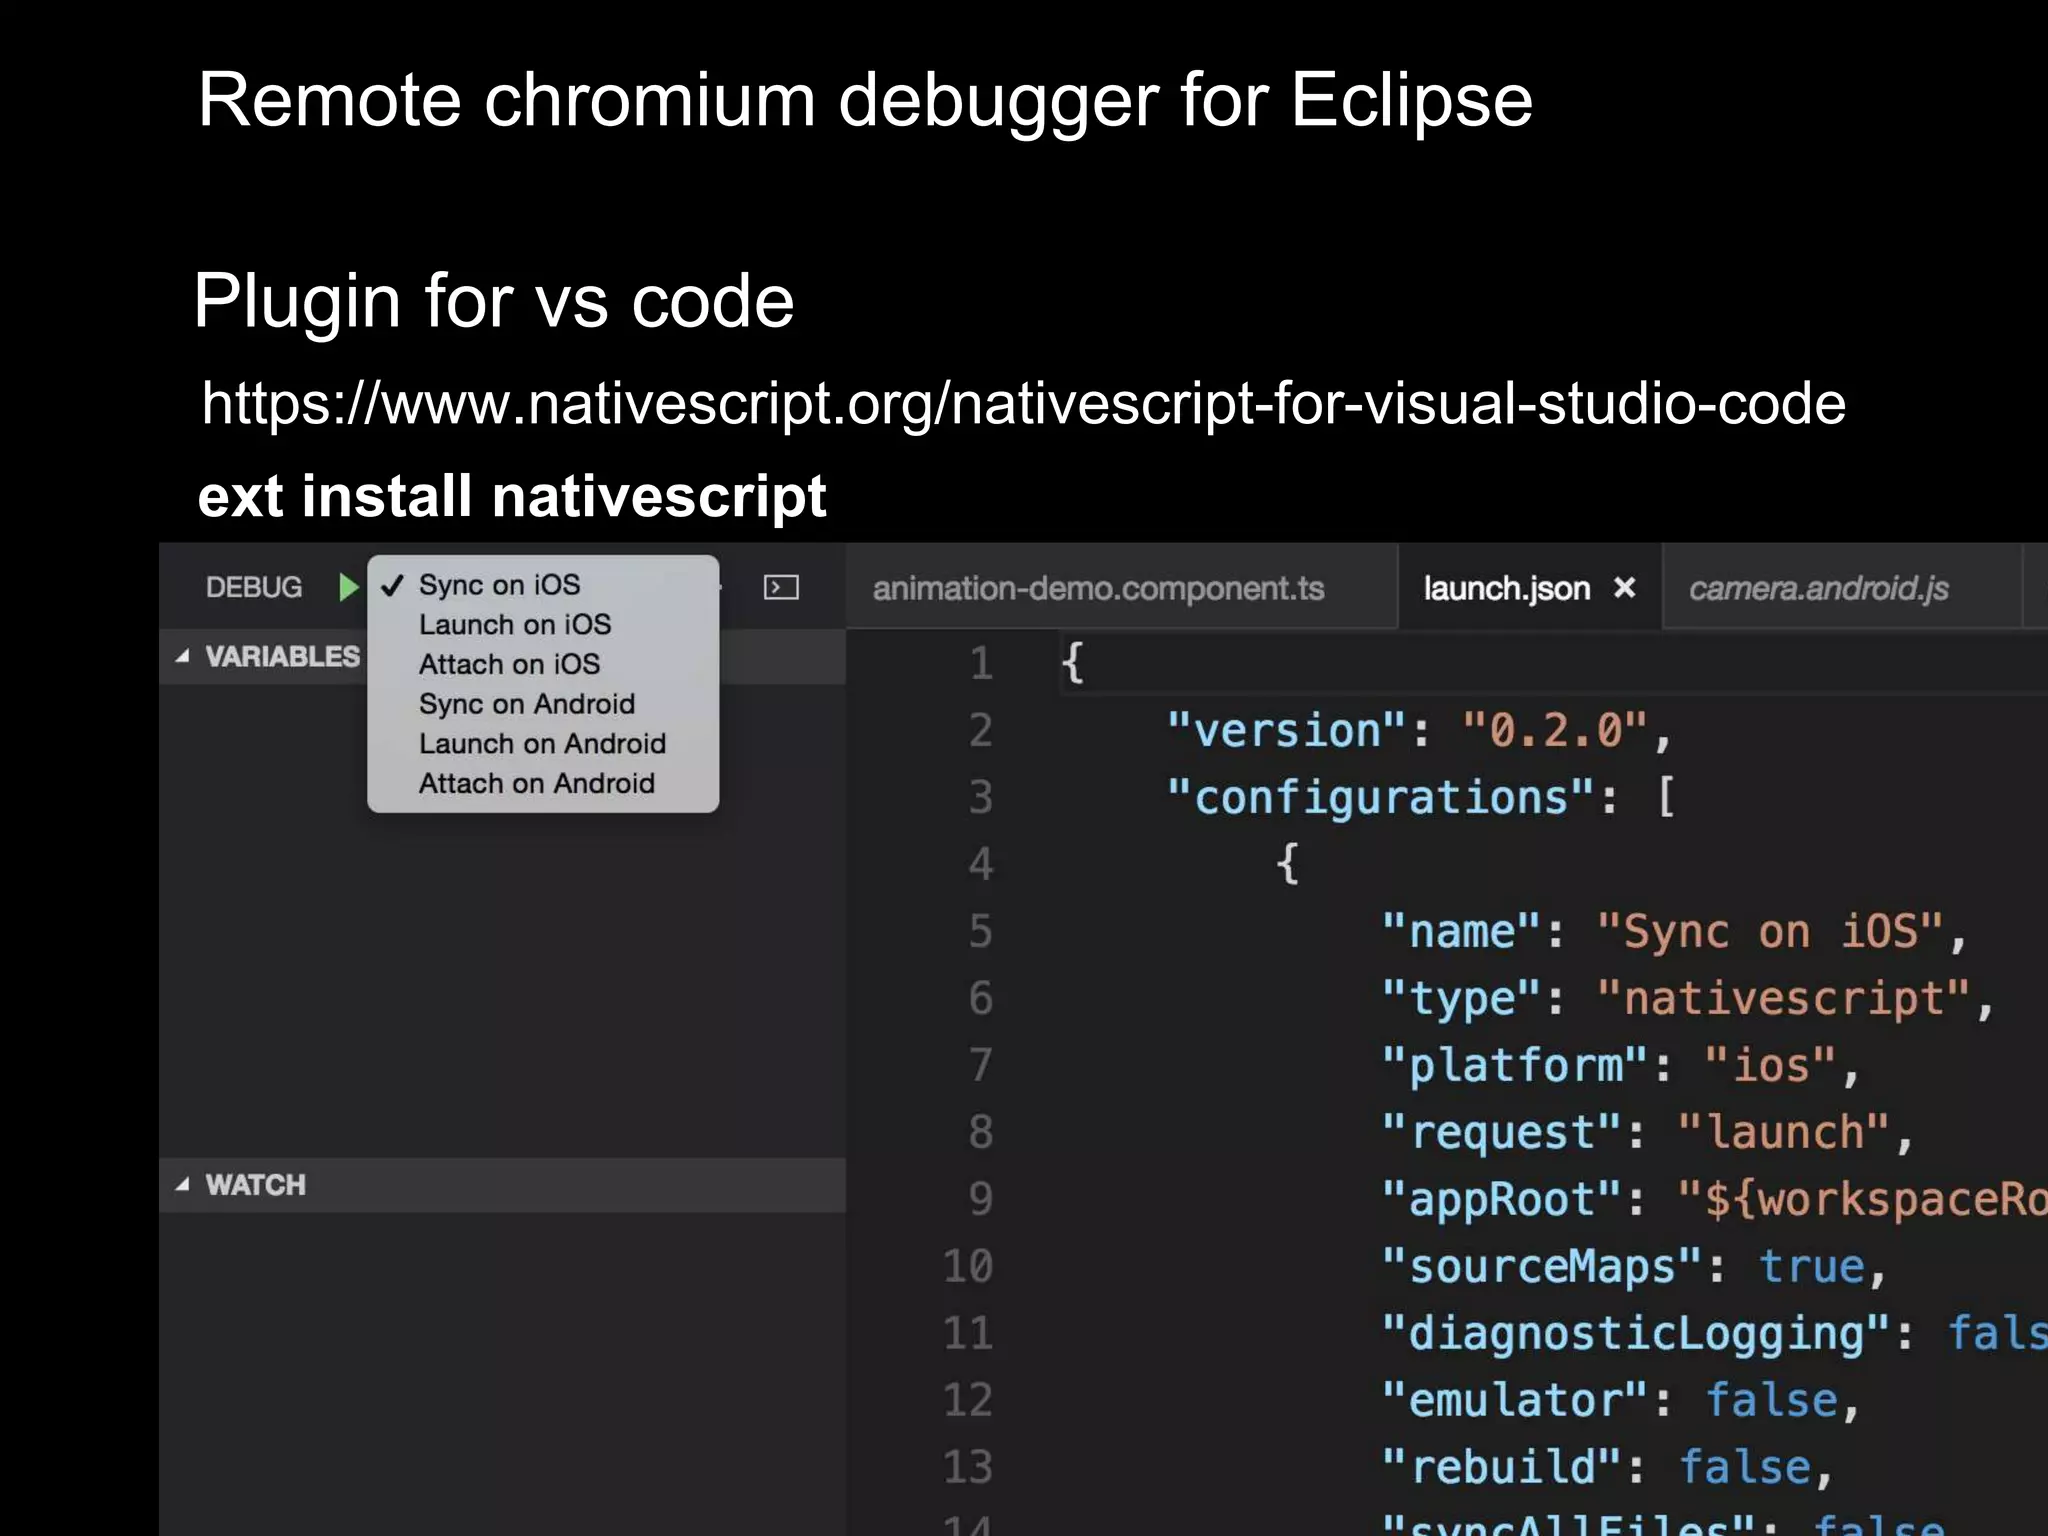Click the "ext install nativescript" text
This screenshot has height=1536, width=2048.
point(512,497)
